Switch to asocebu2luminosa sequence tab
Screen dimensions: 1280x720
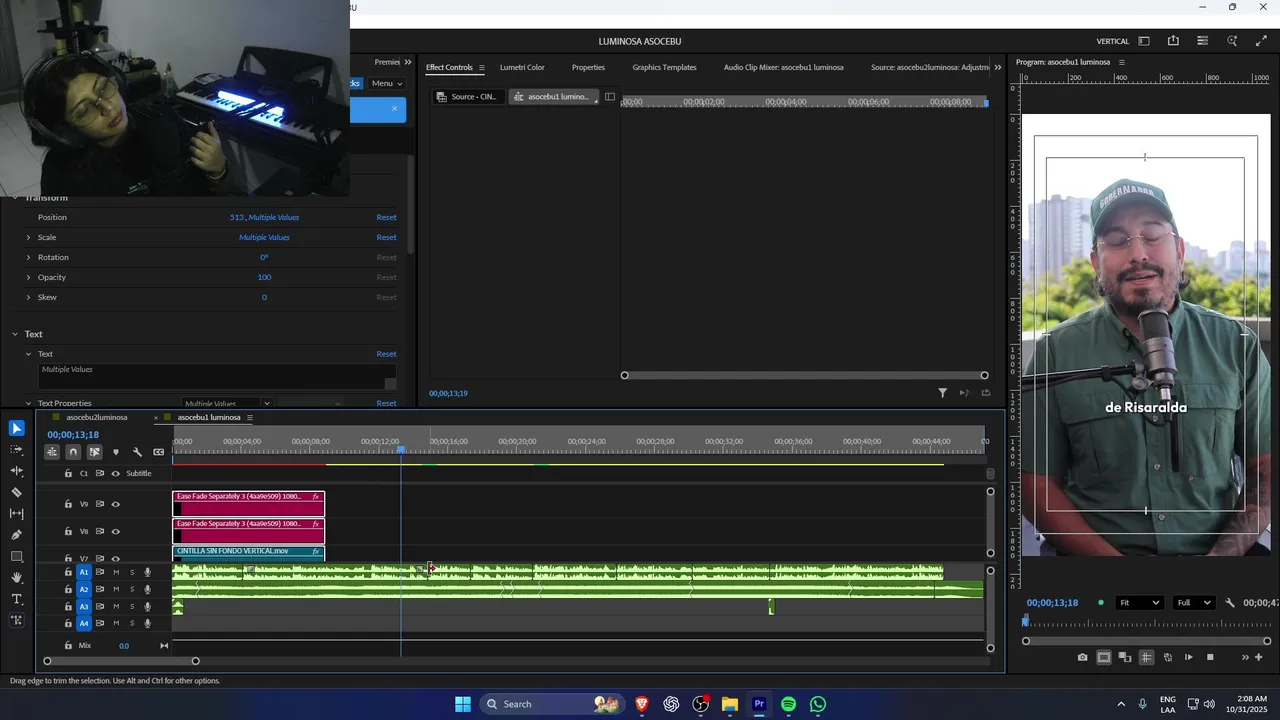pyautogui.click(x=97, y=417)
